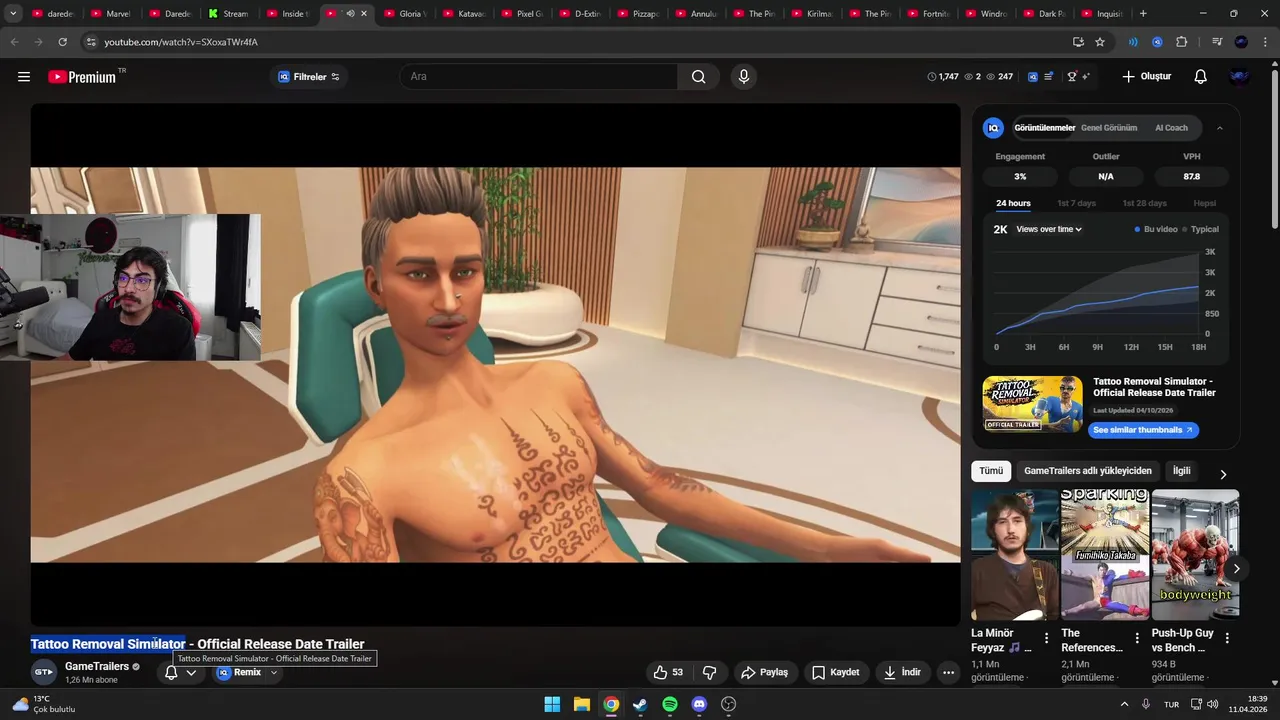Select the Genel Görünüm vidIQ tab
This screenshot has height=720, width=1280.
pyautogui.click(x=1109, y=128)
